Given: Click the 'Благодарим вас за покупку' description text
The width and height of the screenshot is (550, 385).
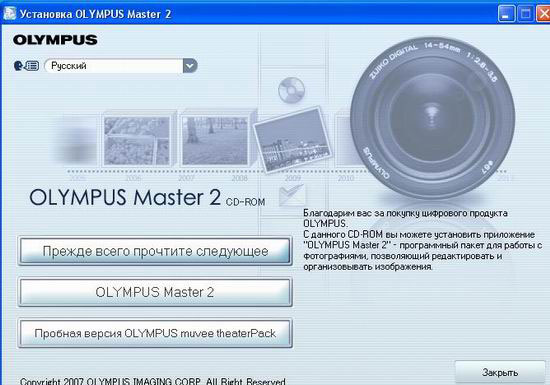Looking at the screenshot, I should click(x=423, y=239).
